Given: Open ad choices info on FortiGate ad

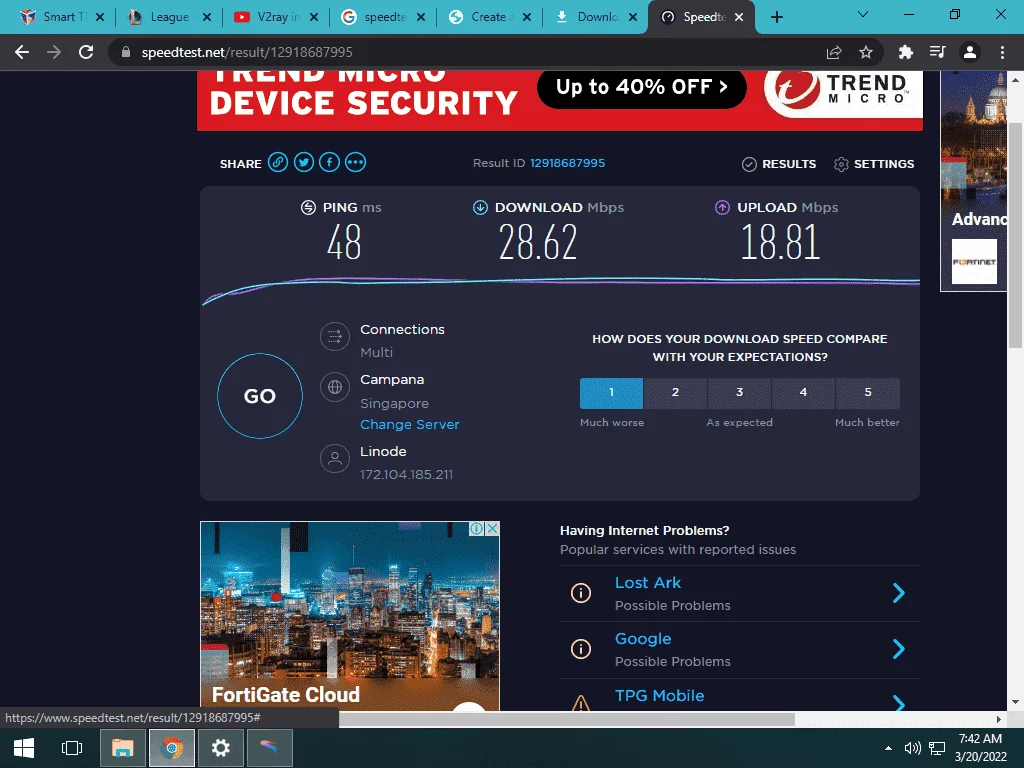Looking at the screenshot, I should [477, 528].
